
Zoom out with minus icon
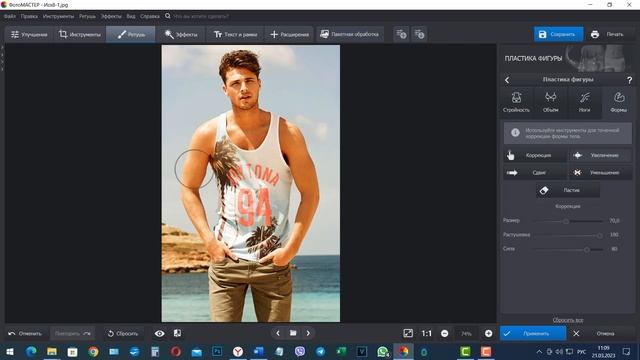[444, 333]
